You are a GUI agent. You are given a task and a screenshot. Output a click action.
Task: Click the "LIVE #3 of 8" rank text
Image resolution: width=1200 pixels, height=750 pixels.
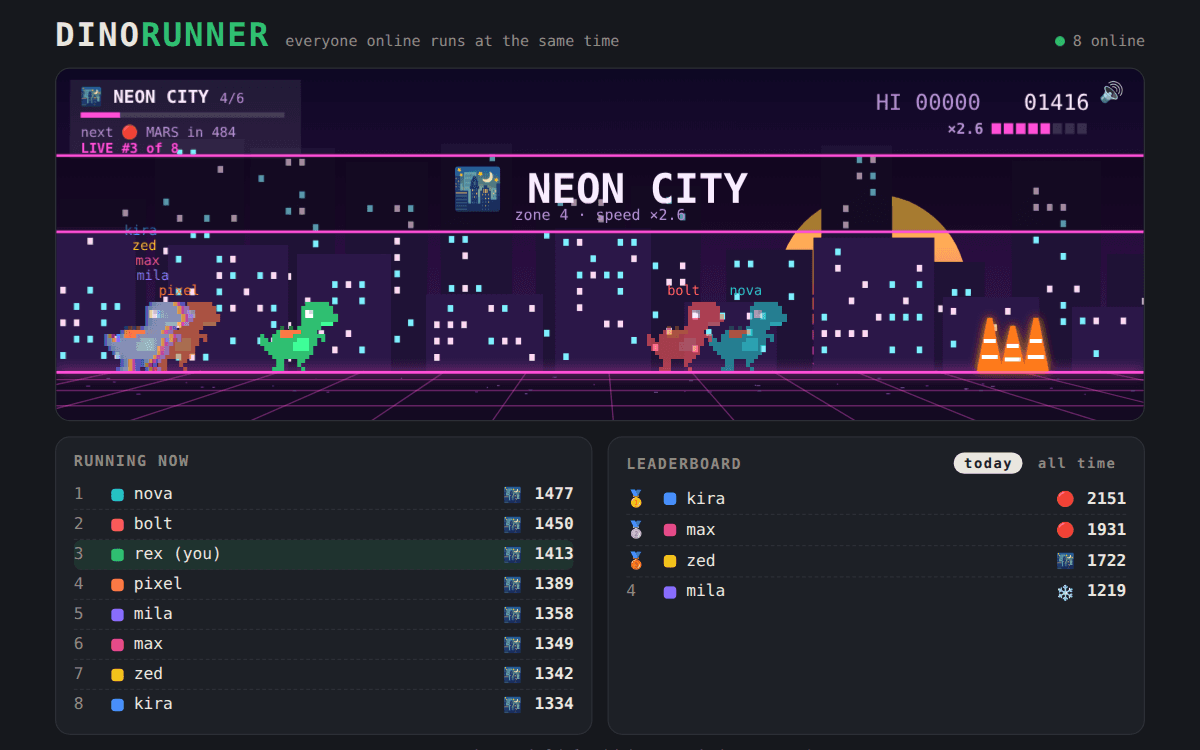(x=130, y=149)
